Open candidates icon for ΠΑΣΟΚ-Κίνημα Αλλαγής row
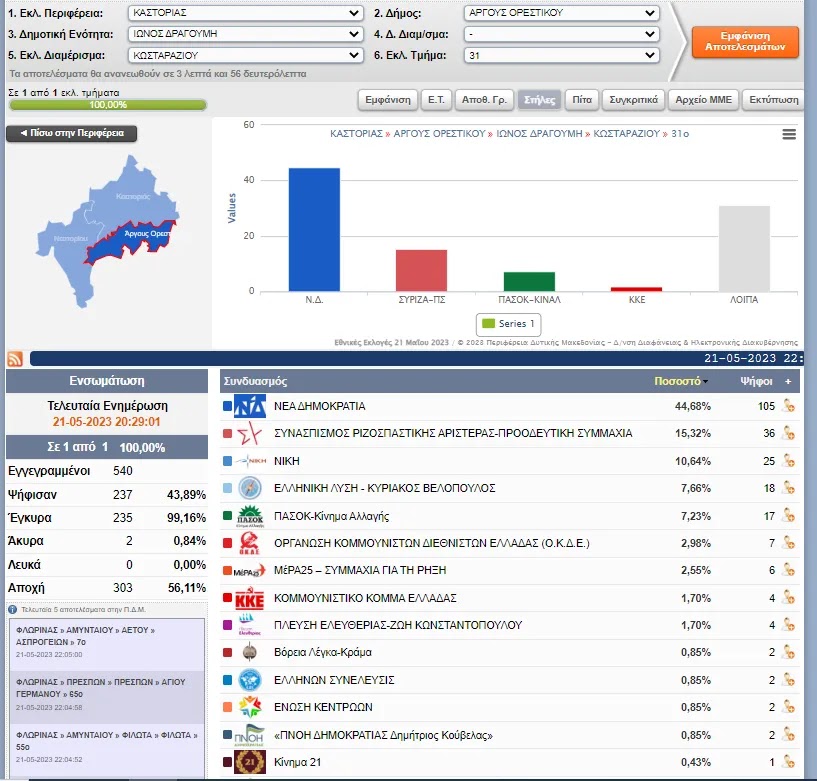817x781 pixels. coord(789,516)
